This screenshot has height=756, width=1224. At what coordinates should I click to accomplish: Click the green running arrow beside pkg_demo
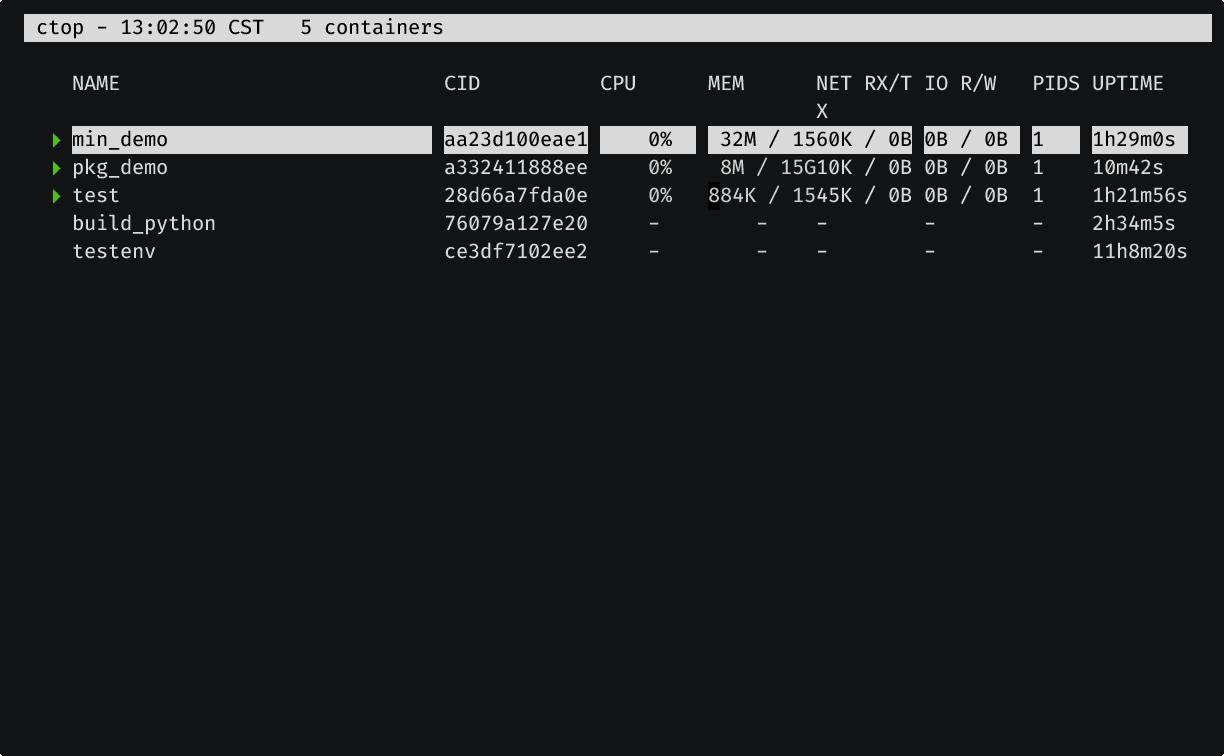pyautogui.click(x=57, y=168)
